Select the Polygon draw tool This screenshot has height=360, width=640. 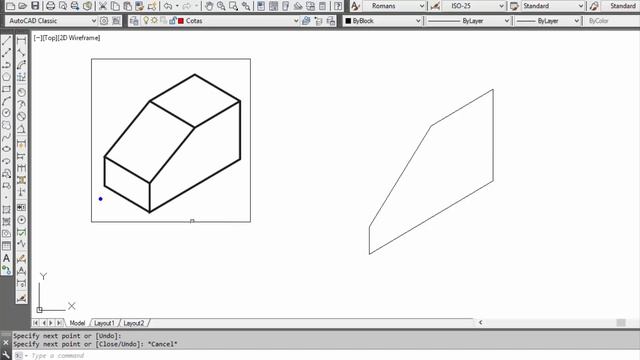(7, 77)
